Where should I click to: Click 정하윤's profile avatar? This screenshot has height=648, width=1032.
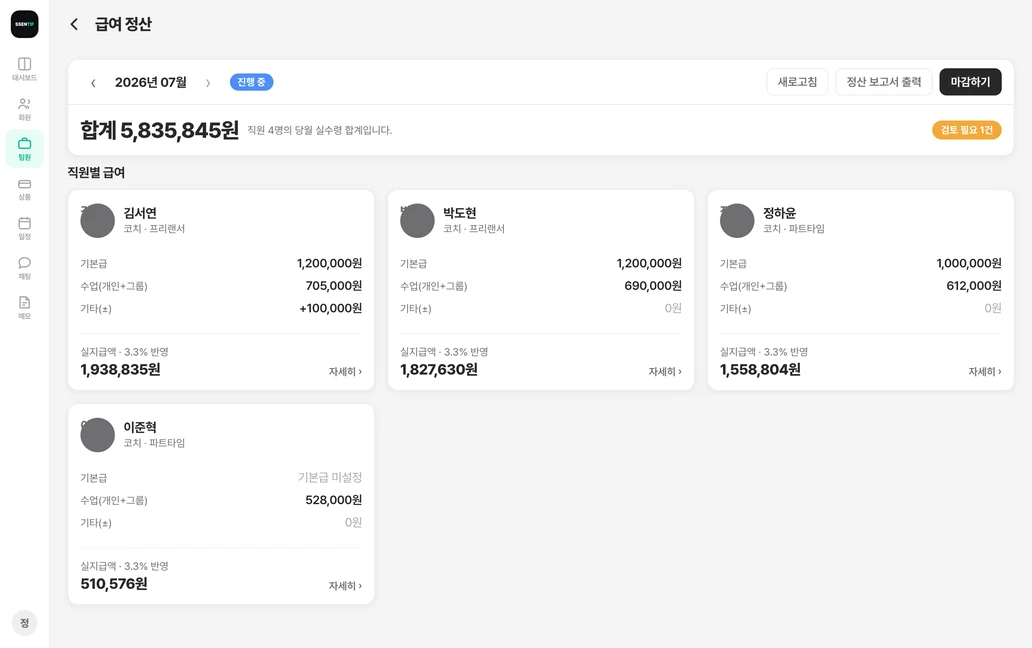pyautogui.click(x=737, y=220)
